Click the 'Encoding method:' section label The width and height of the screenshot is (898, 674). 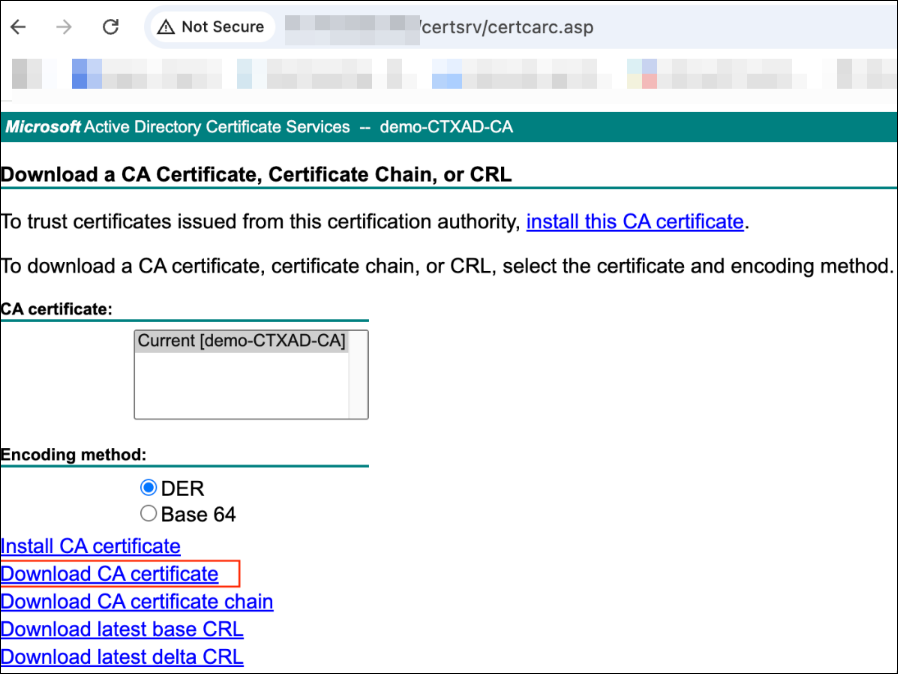click(x=74, y=454)
